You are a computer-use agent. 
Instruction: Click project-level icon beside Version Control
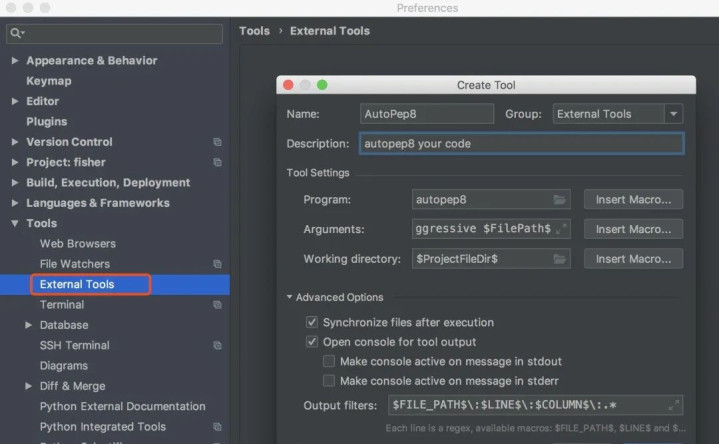[x=217, y=142]
